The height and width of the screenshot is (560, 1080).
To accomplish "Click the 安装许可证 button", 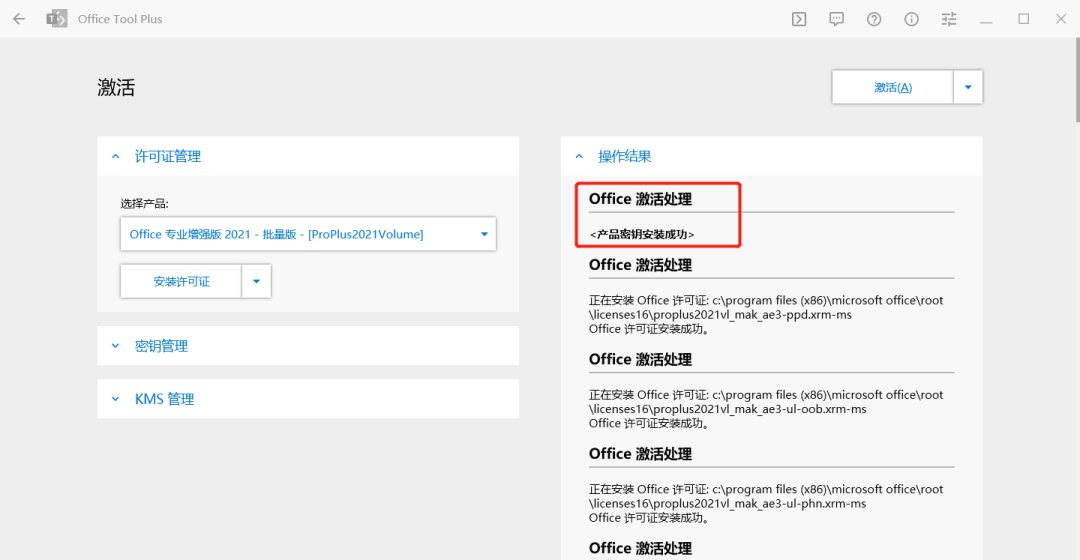I will 181,281.
